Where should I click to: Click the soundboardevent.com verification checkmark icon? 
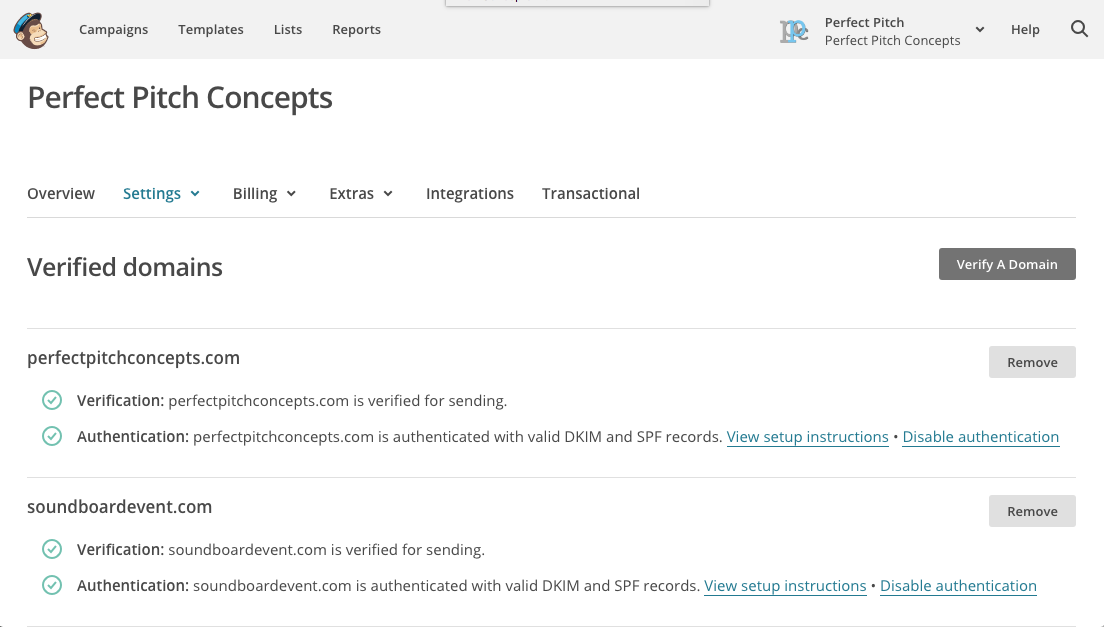pyautogui.click(x=52, y=550)
